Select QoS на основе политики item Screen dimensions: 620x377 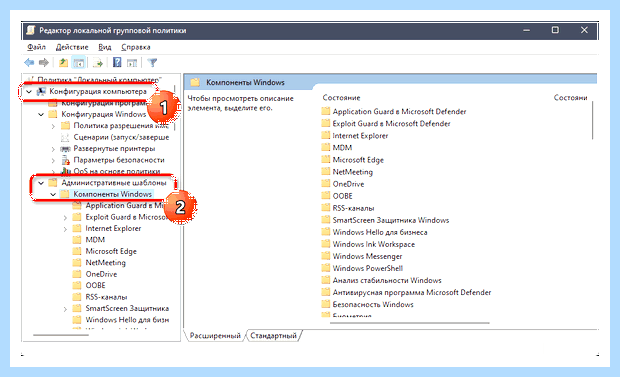[117, 171]
